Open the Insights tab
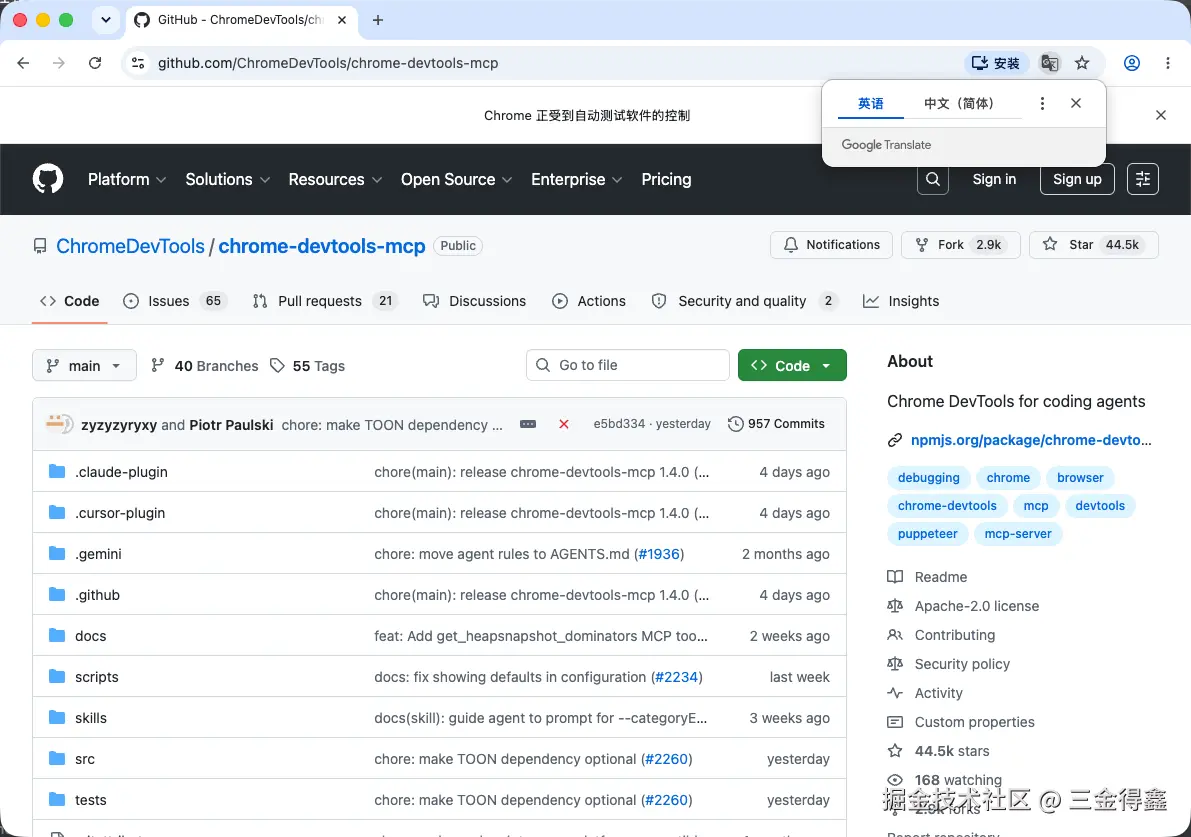This screenshot has width=1191, height=837. pos(902,302)
